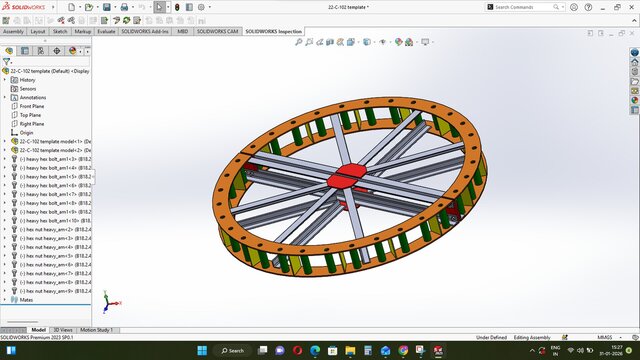Switch to the SOLIDWORKS CAM tab
Image resolution: width=640 pixels, height=360 pixels.
coord(218,31)
